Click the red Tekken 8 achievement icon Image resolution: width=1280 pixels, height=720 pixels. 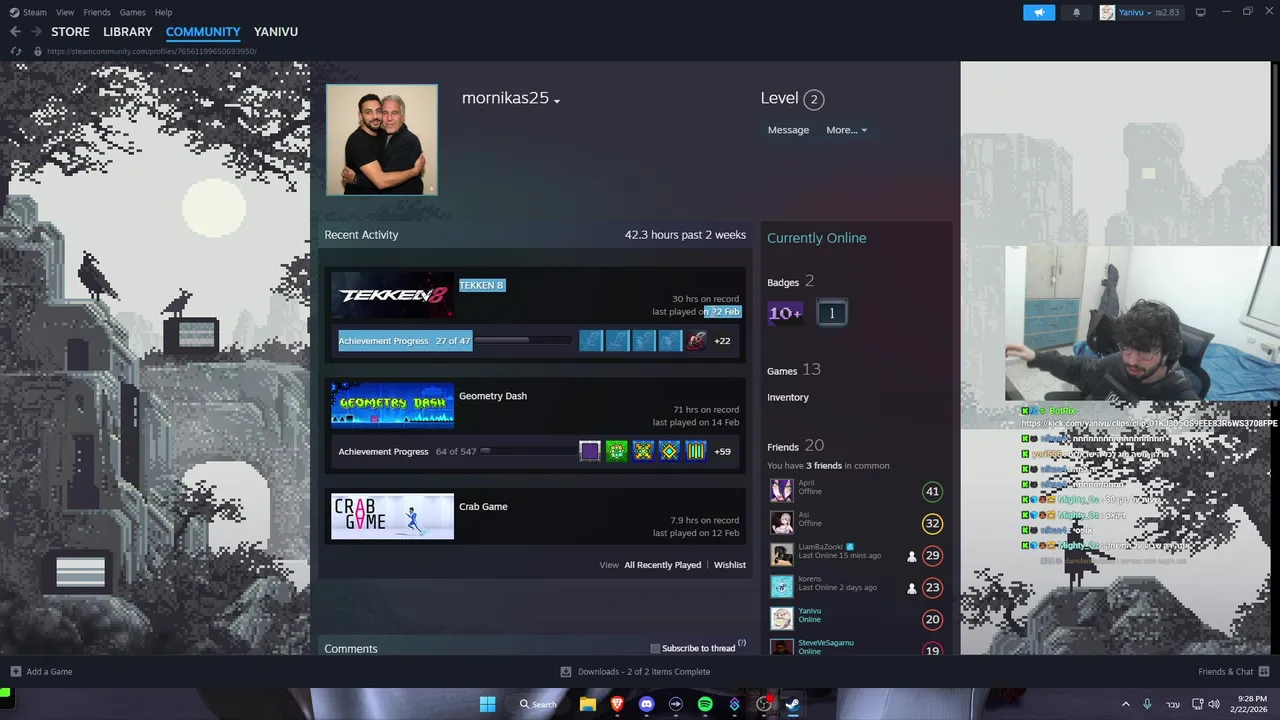pos(696,341)
